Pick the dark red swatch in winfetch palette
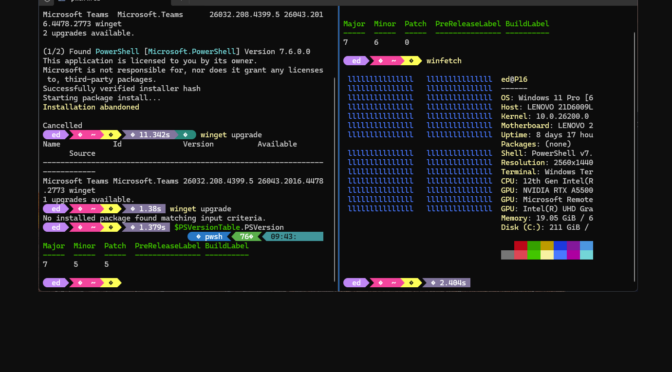This screenshot has width=672, height=372. coord(521,246)
